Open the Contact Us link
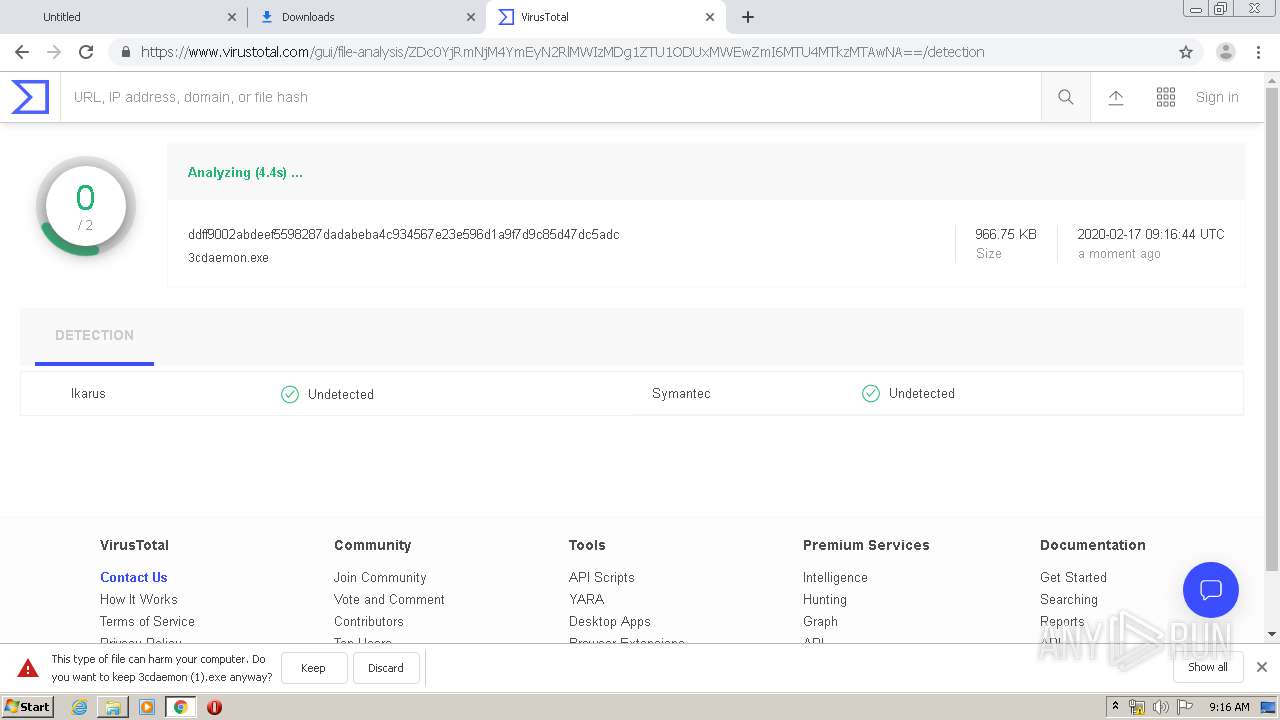The width and height of the screenshot is (1280, 720). (134, 578)
